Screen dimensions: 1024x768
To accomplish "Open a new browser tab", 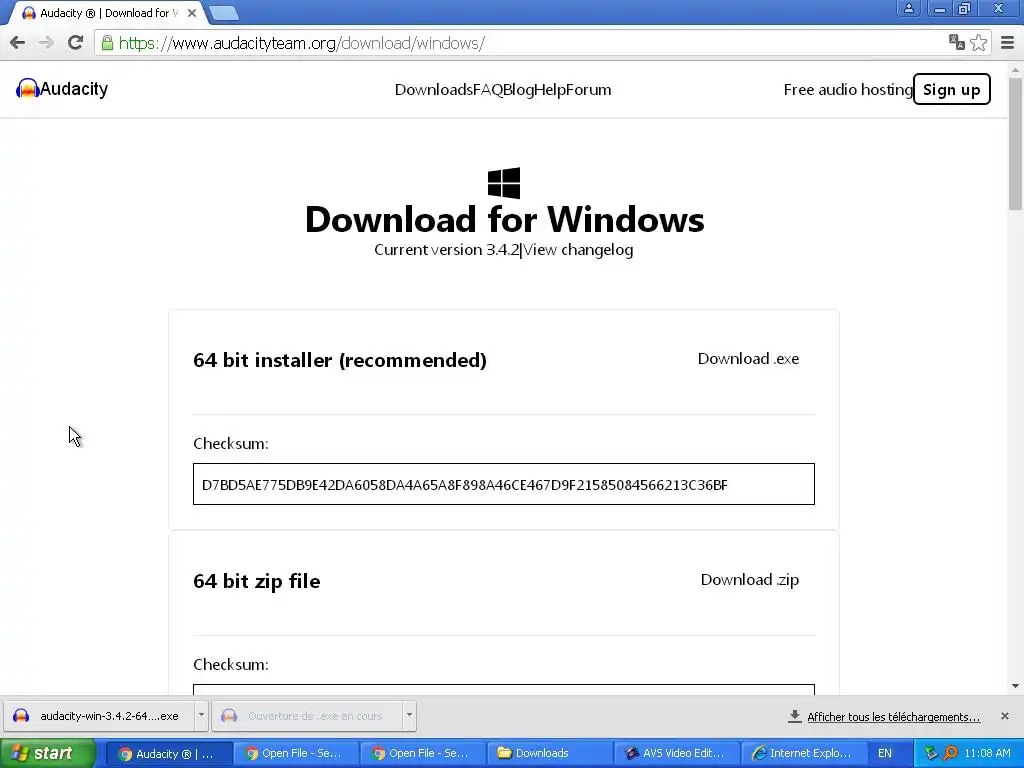I will pos(224,13).
